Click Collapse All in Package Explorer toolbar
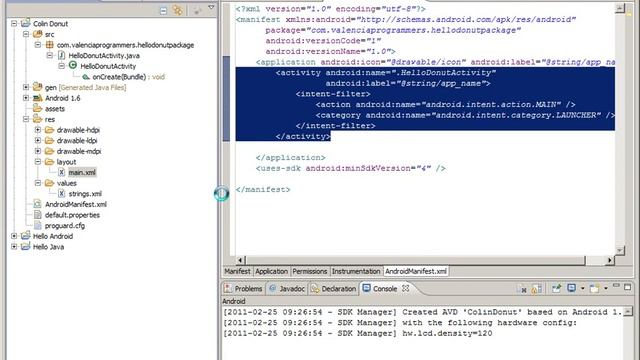 point(163,11)
